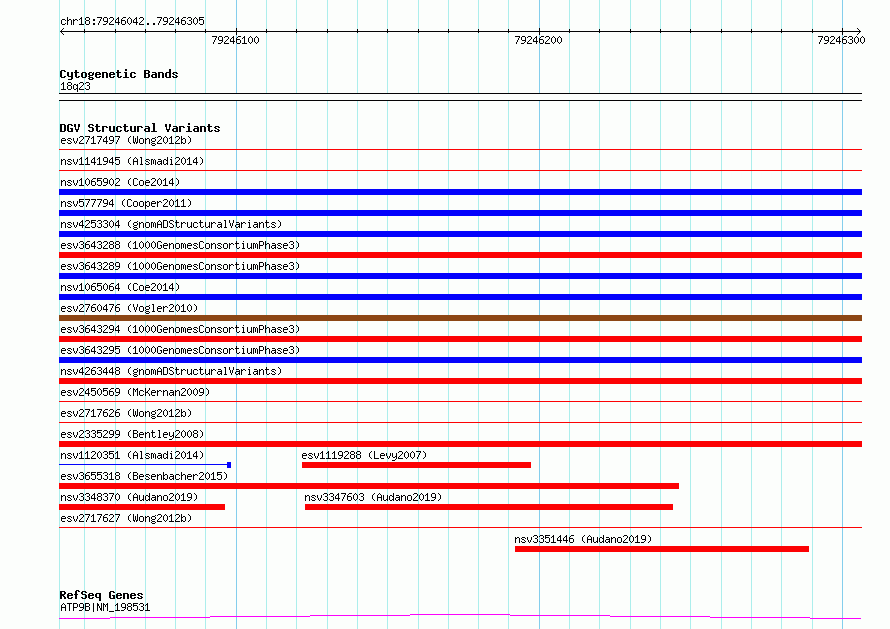Click the esv3643295 (1000GenomesConsortiumPhase3) text label
The width and height of the screenshot is (890, 629).
(180, 350)
